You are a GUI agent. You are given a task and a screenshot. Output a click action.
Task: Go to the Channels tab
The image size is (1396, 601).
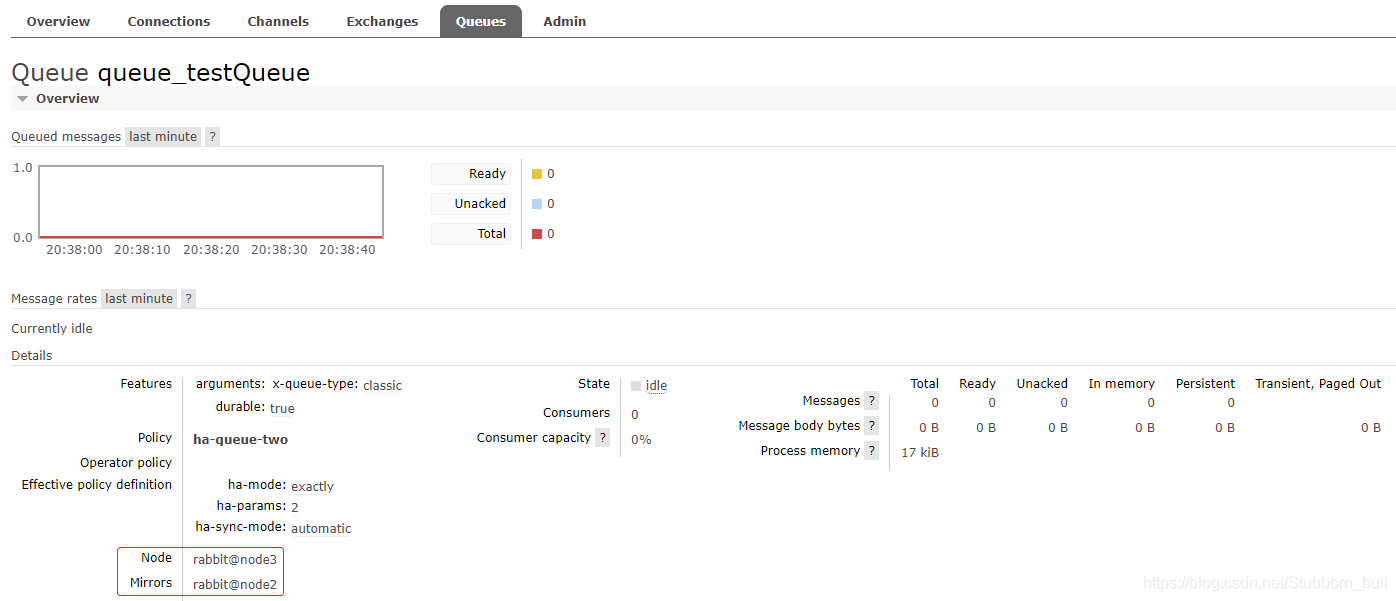coord(278,21)
